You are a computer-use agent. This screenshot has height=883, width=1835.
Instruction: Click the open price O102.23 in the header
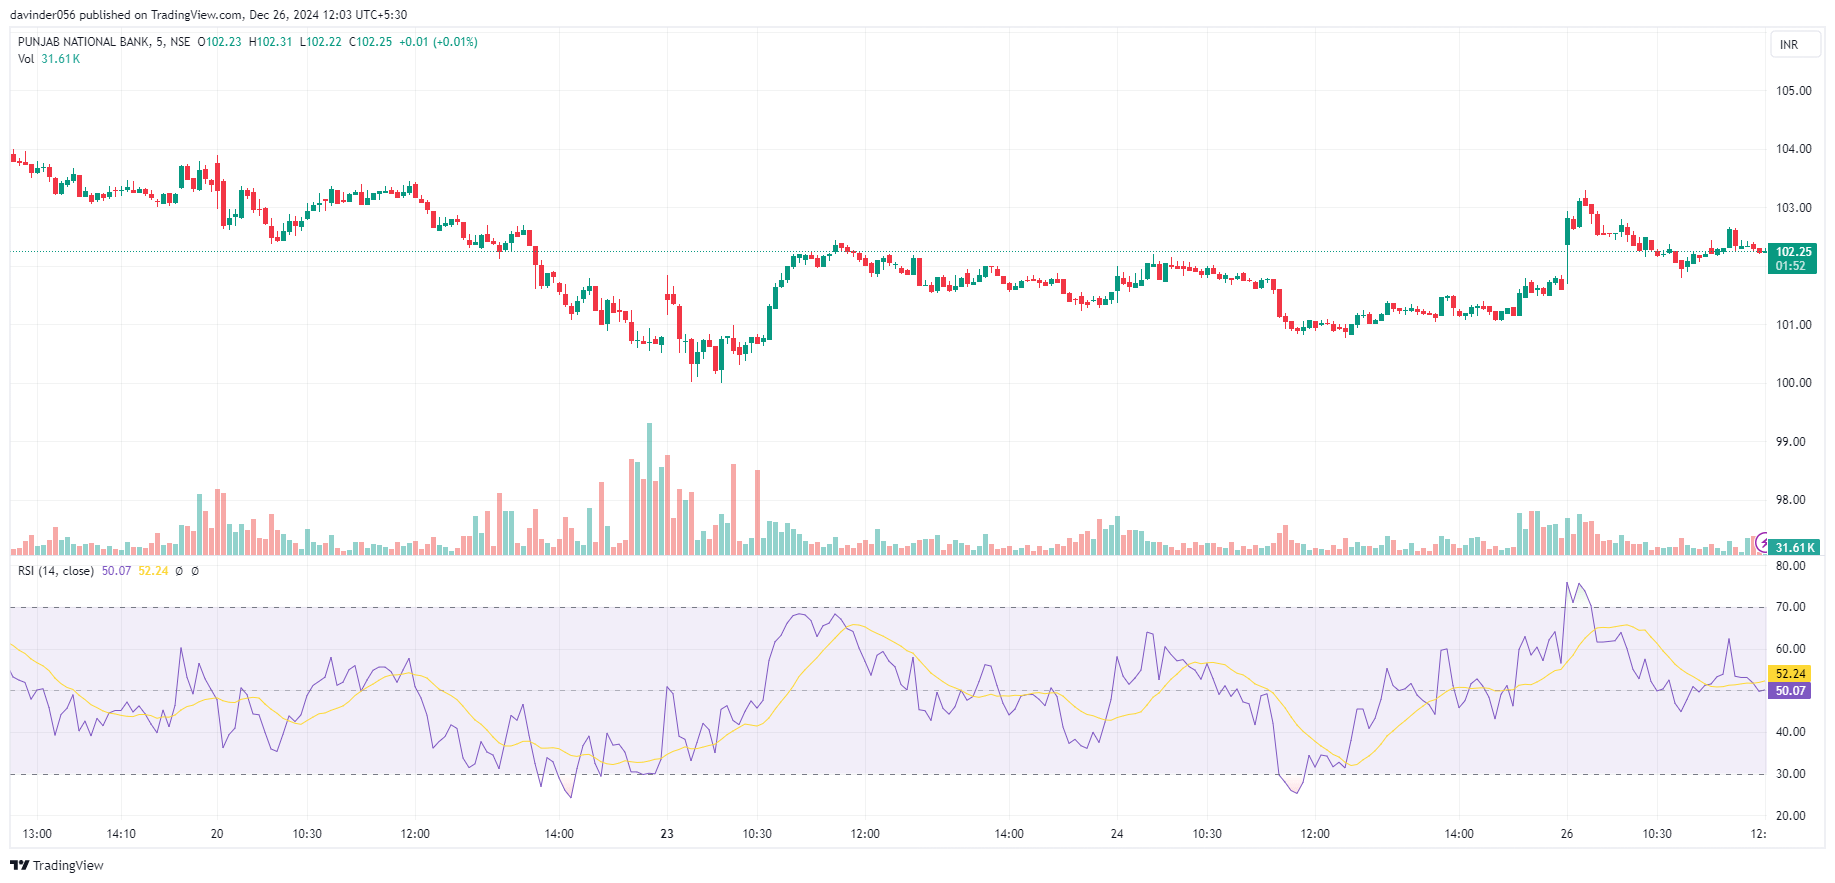219,42
